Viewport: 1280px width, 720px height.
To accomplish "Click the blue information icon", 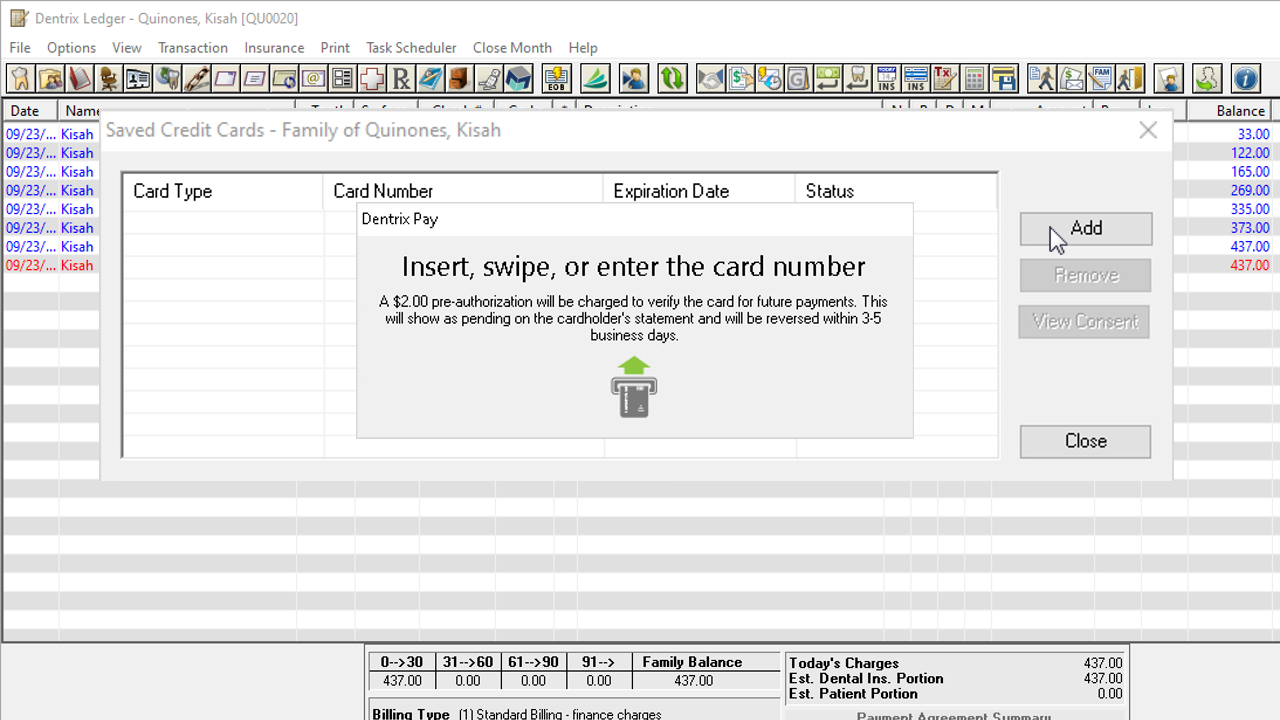I will tap(1245, 78).
